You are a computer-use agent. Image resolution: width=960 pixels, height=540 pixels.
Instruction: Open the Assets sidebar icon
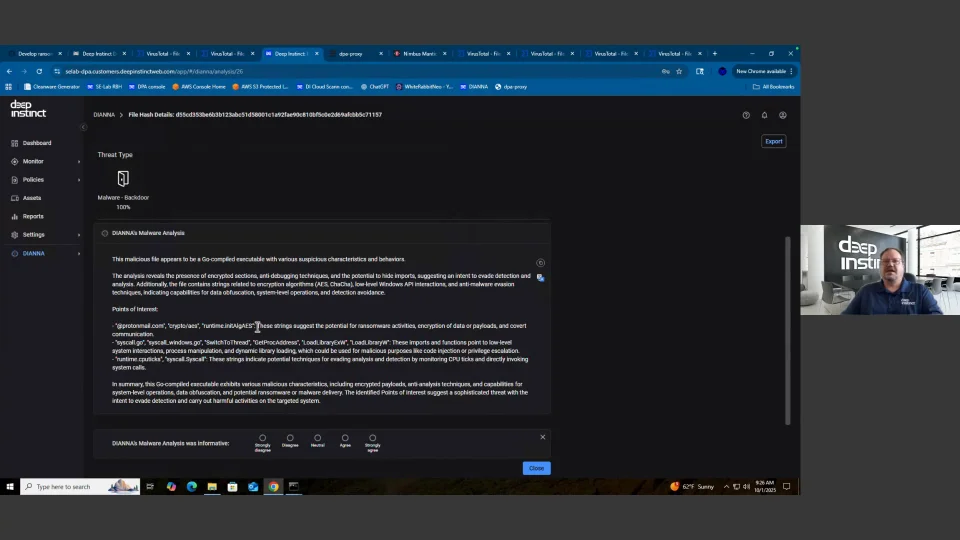pos(15,198)
